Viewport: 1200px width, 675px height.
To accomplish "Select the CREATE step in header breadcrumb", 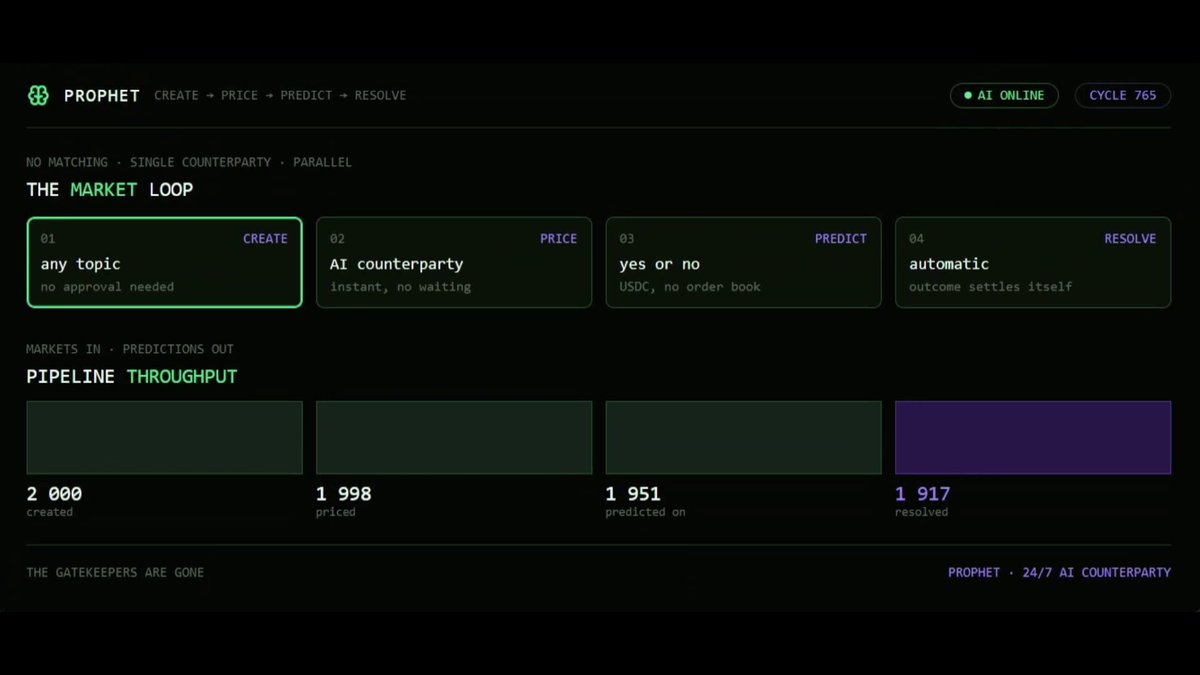I will pyautogui.click(x=176, y=96).
